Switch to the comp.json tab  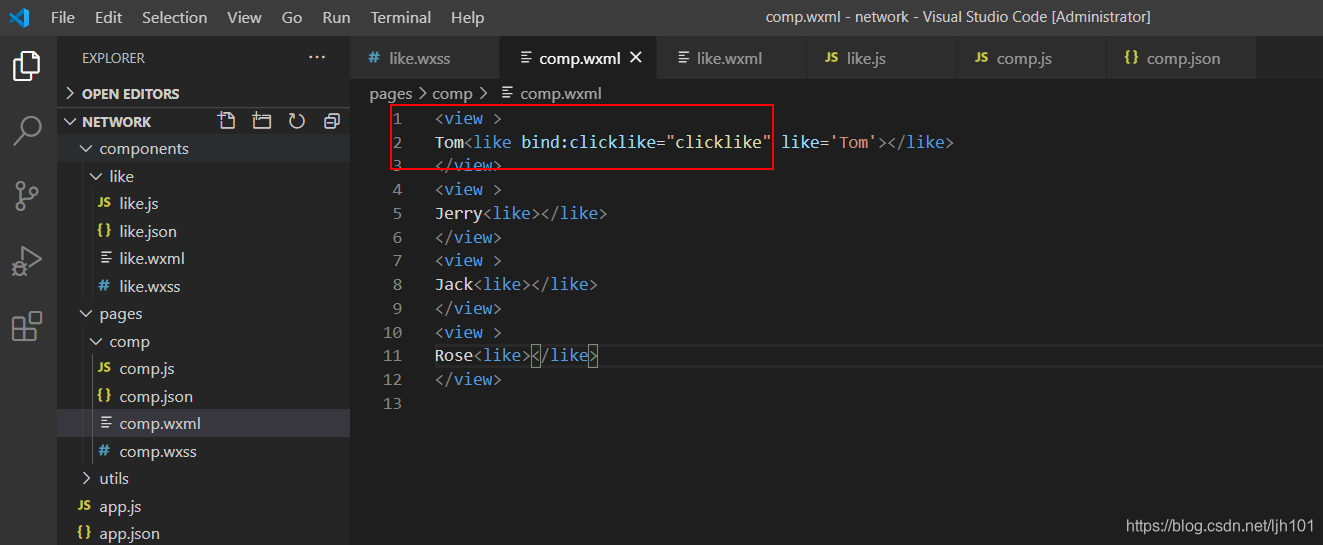pos(1183,58)
